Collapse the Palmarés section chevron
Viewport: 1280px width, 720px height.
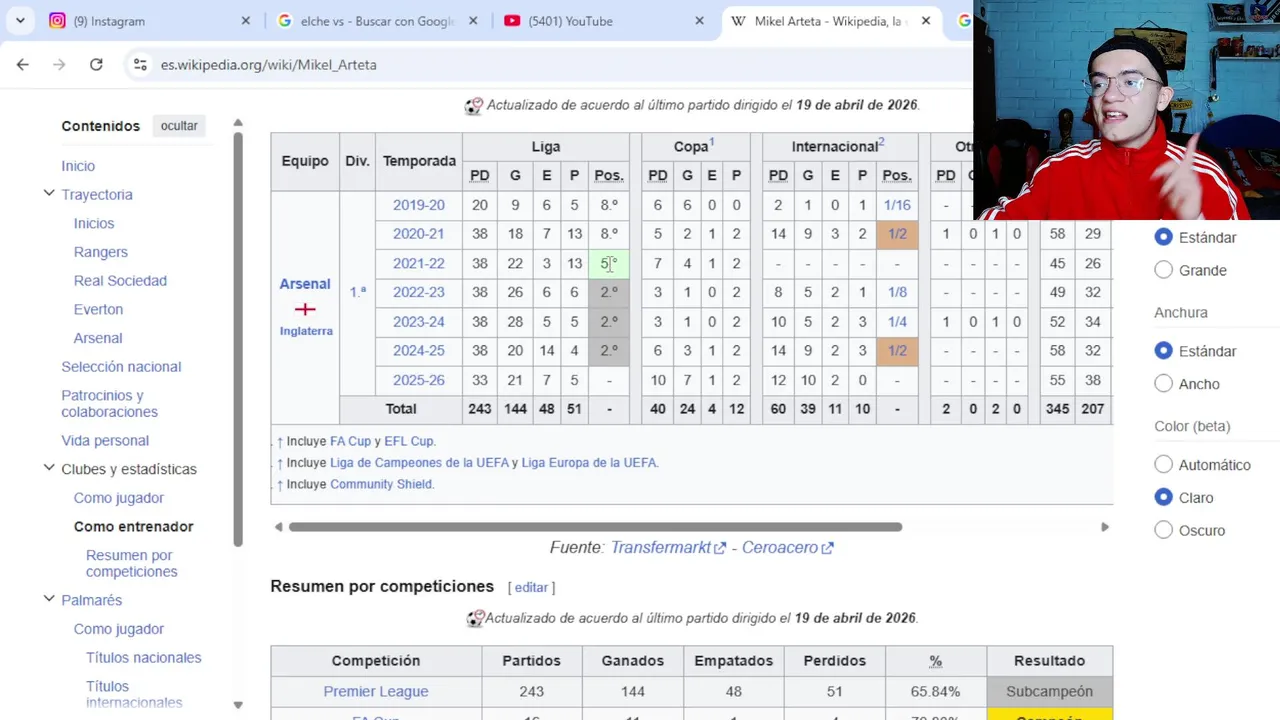click(48, 598)
